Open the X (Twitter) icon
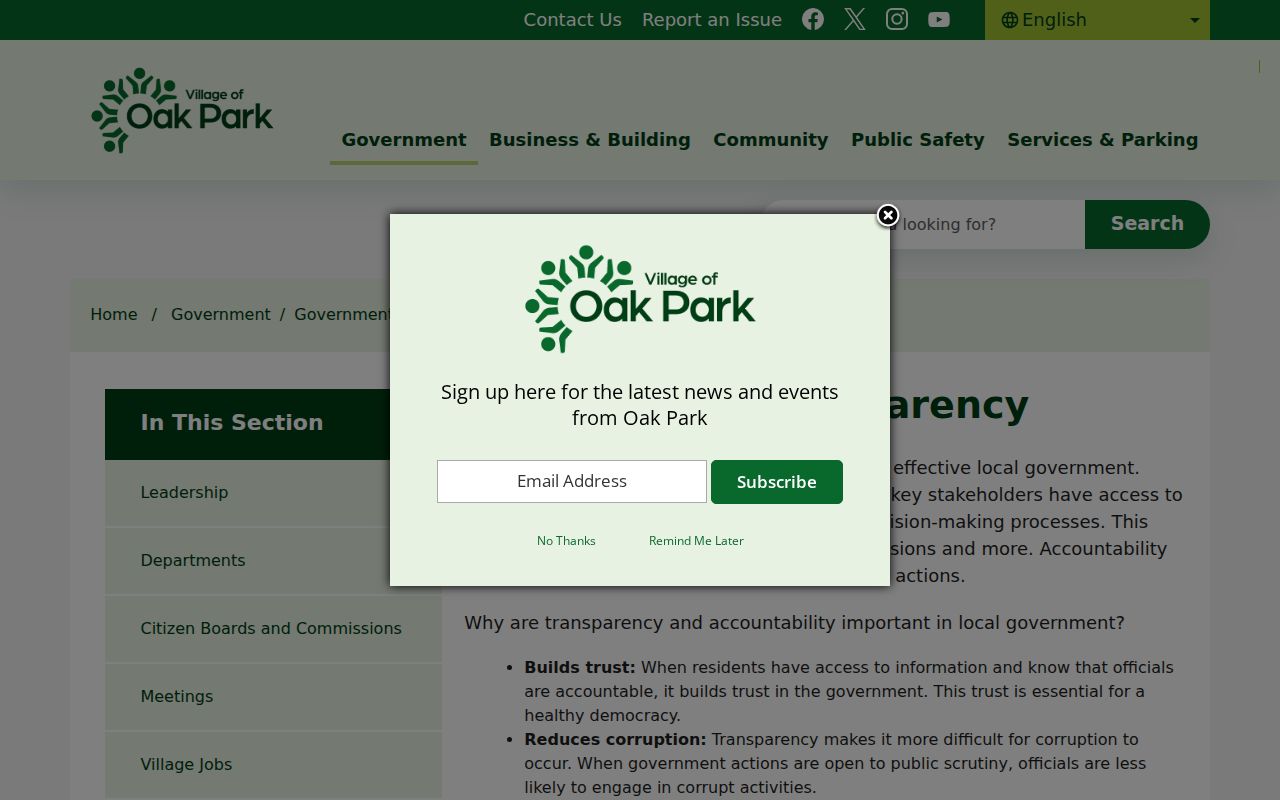1280x800 pixels. (x=855, y=20)
